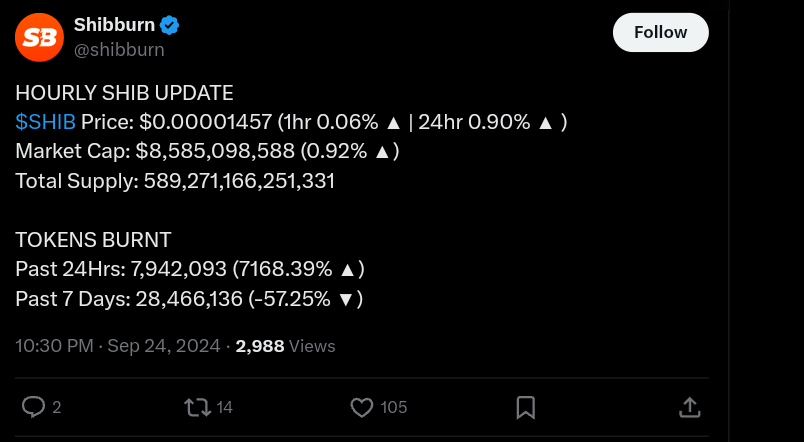
Task: Click the TOKENS BURNT text line
Action: point(93,240)
